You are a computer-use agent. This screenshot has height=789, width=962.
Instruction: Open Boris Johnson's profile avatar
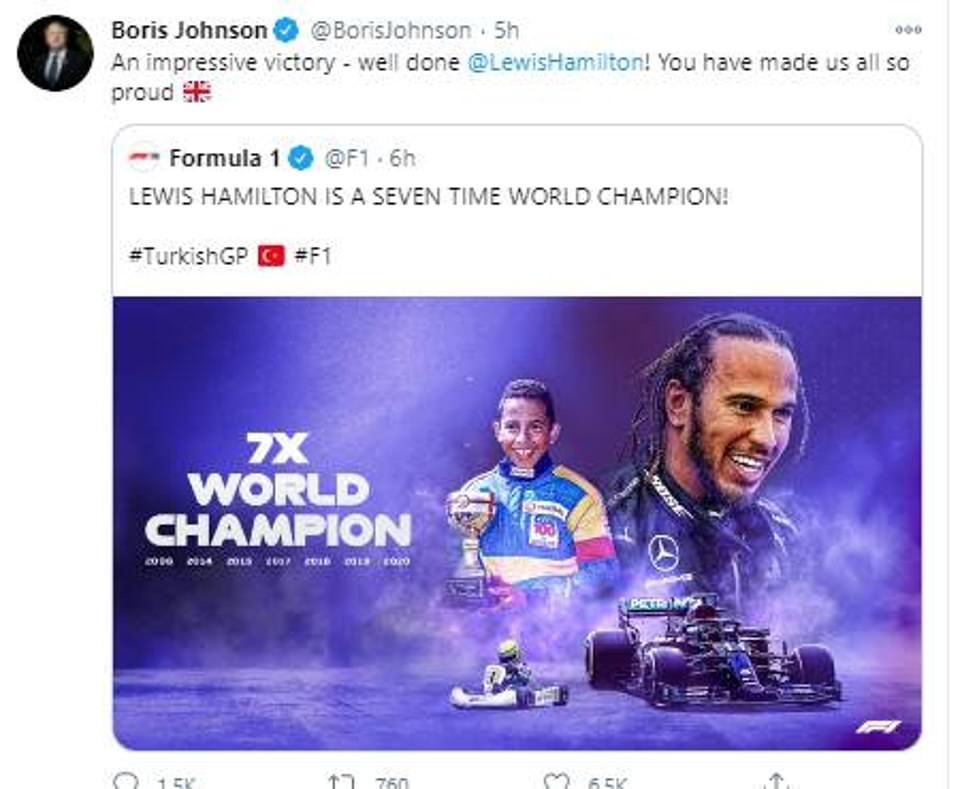(54, 52)
